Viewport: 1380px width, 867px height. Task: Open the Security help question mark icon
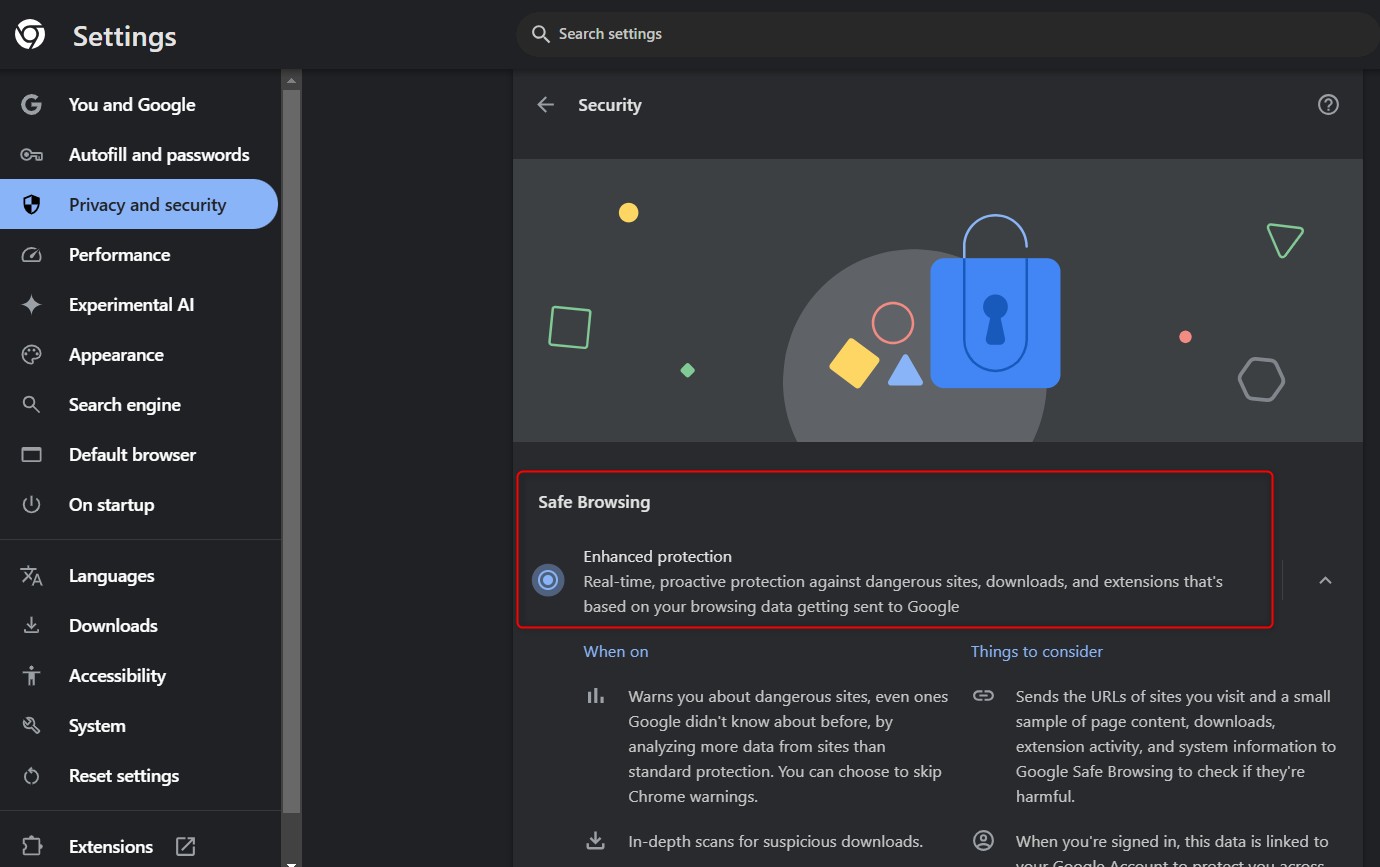point(1328,105)
